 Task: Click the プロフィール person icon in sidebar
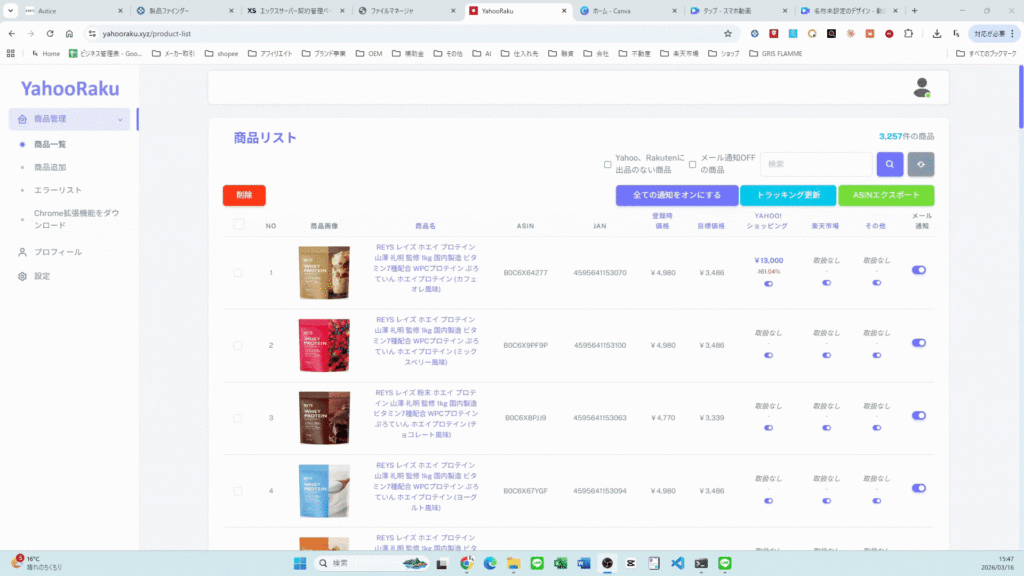tap(22, 252)
